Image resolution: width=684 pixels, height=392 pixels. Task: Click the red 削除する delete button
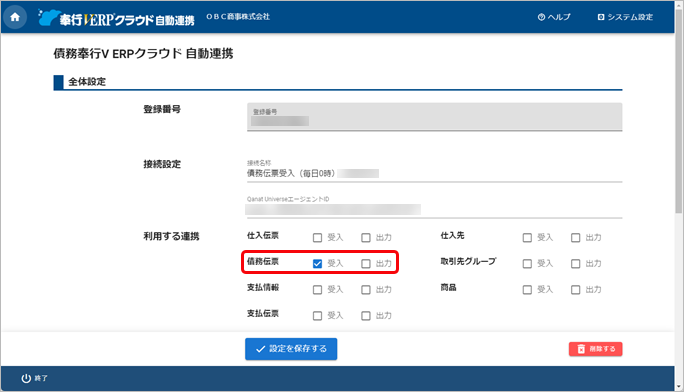point(595,349)
